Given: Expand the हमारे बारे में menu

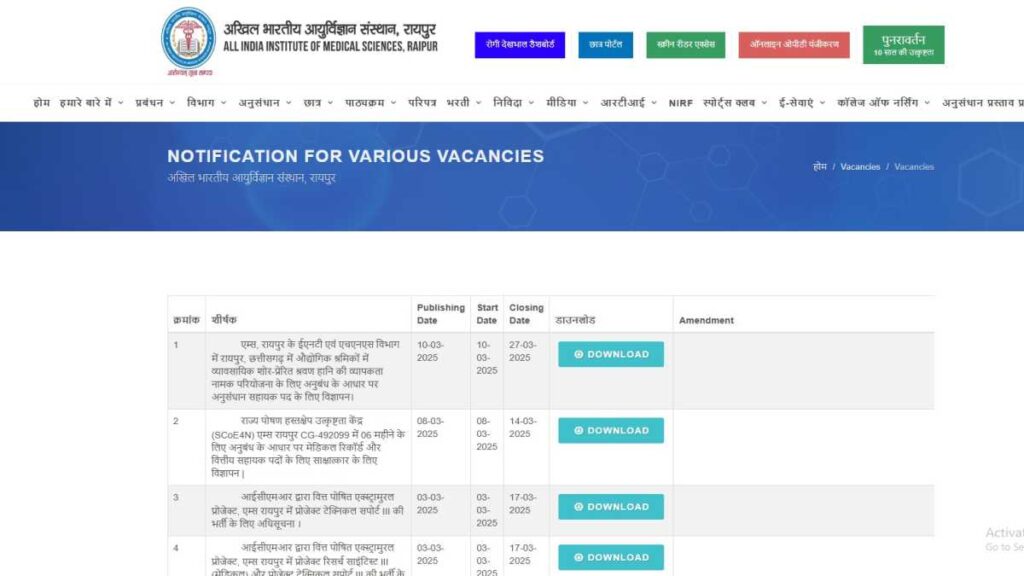Looking at the screenshot, I should (91, 103).
